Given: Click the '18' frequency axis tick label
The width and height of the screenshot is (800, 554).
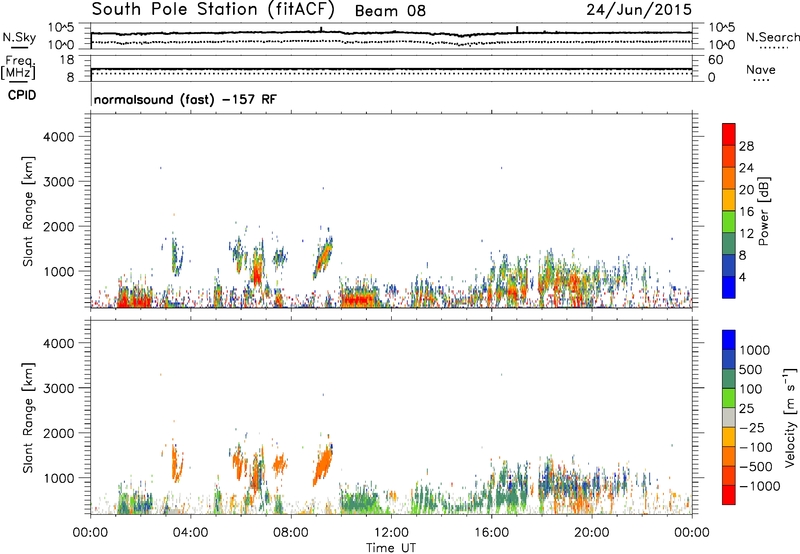Looking at the screenshot, I should [x=66, y=60].
